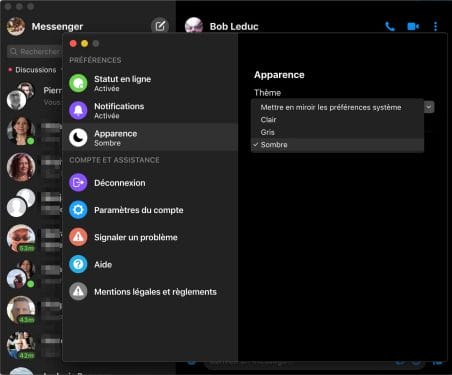This screenshot has width=452, height=375.
Task: Click the Signaler un problème warning icon
Action: [x=78, y=237]
